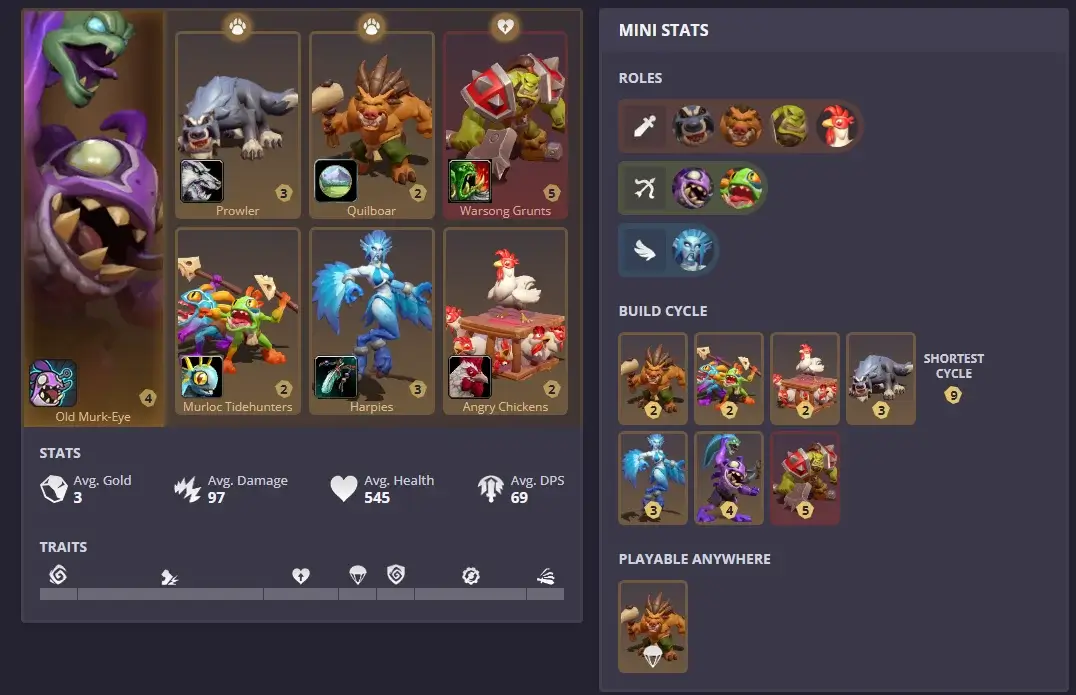The image size is (1076, 695).
Task: Select the Angry Chickens talent icon
Action: tap(469, 377)
